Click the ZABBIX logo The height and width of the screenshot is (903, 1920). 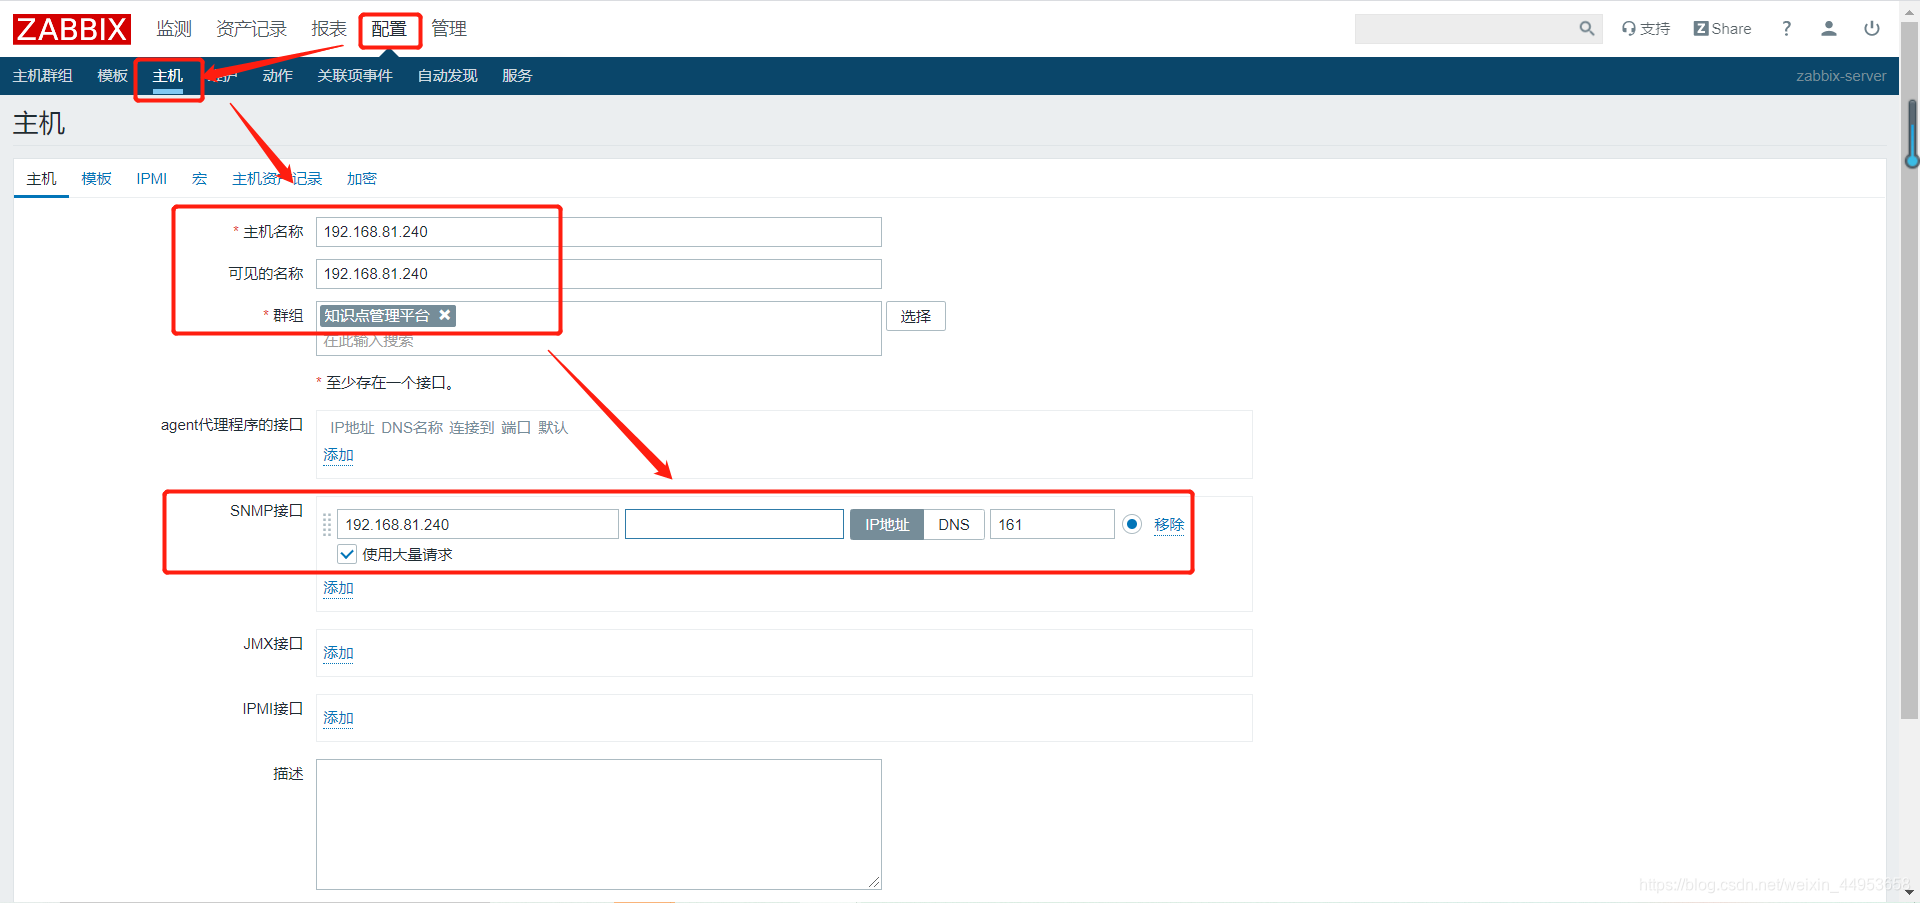(x=72, y=29)
